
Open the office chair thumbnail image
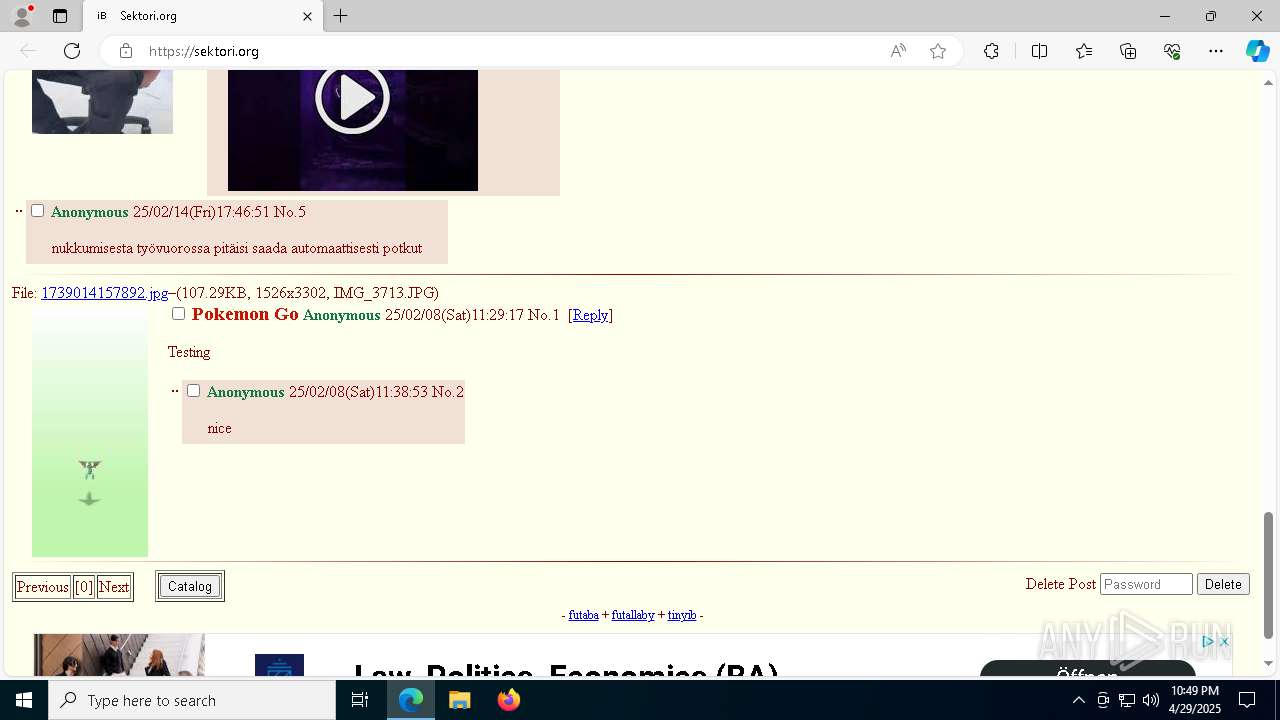pyautogui.click(x=102, y=102)
